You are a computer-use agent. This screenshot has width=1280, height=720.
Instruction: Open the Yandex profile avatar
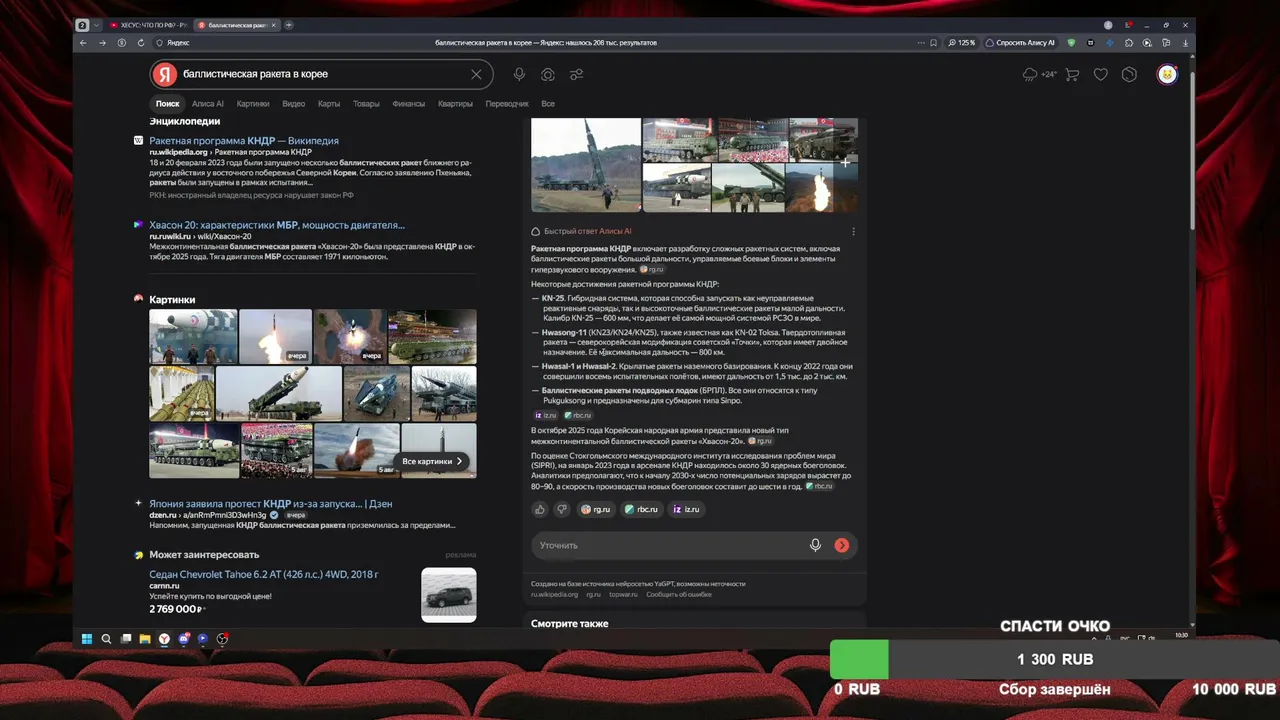click(1167, 74)
